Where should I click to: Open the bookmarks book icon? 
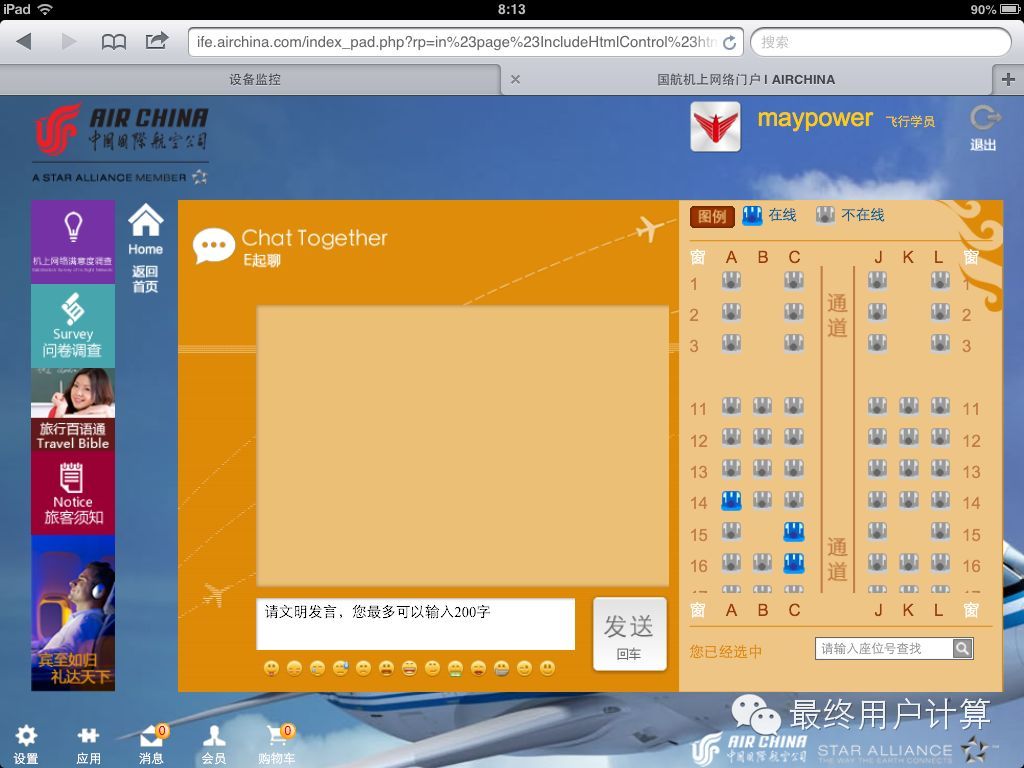click(x=114, y=42)
